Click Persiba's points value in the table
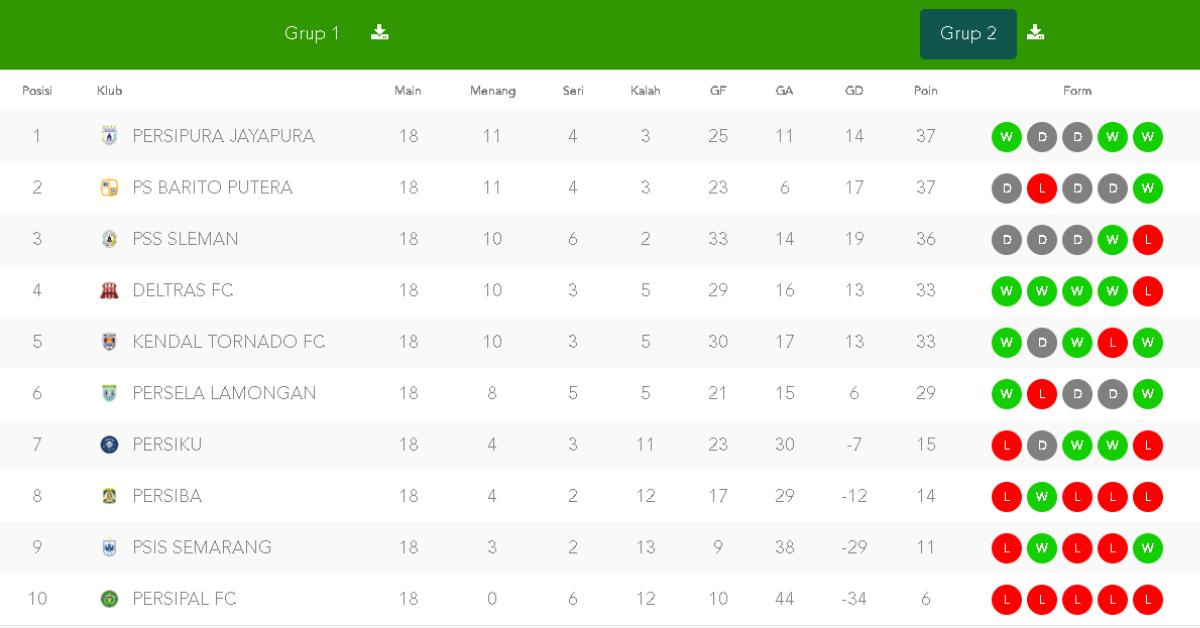Screen dimensions: 1200x628 [x=925, y=496]
